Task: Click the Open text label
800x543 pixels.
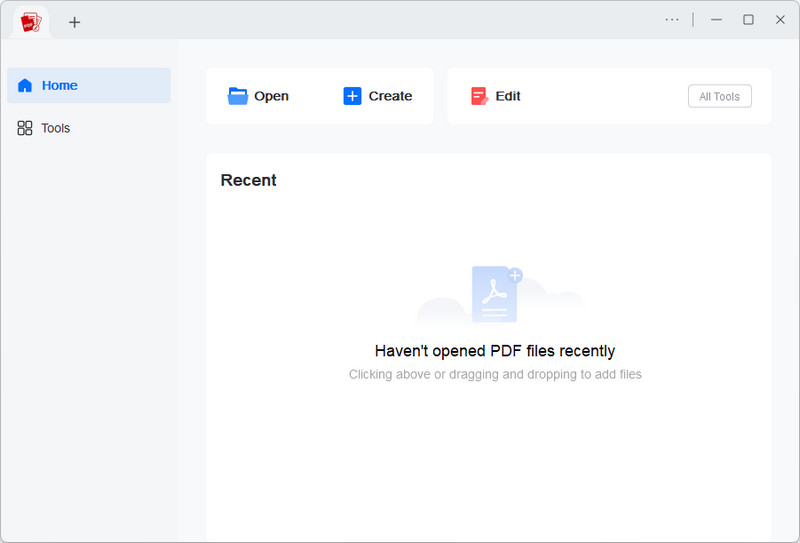Action: 271,96
